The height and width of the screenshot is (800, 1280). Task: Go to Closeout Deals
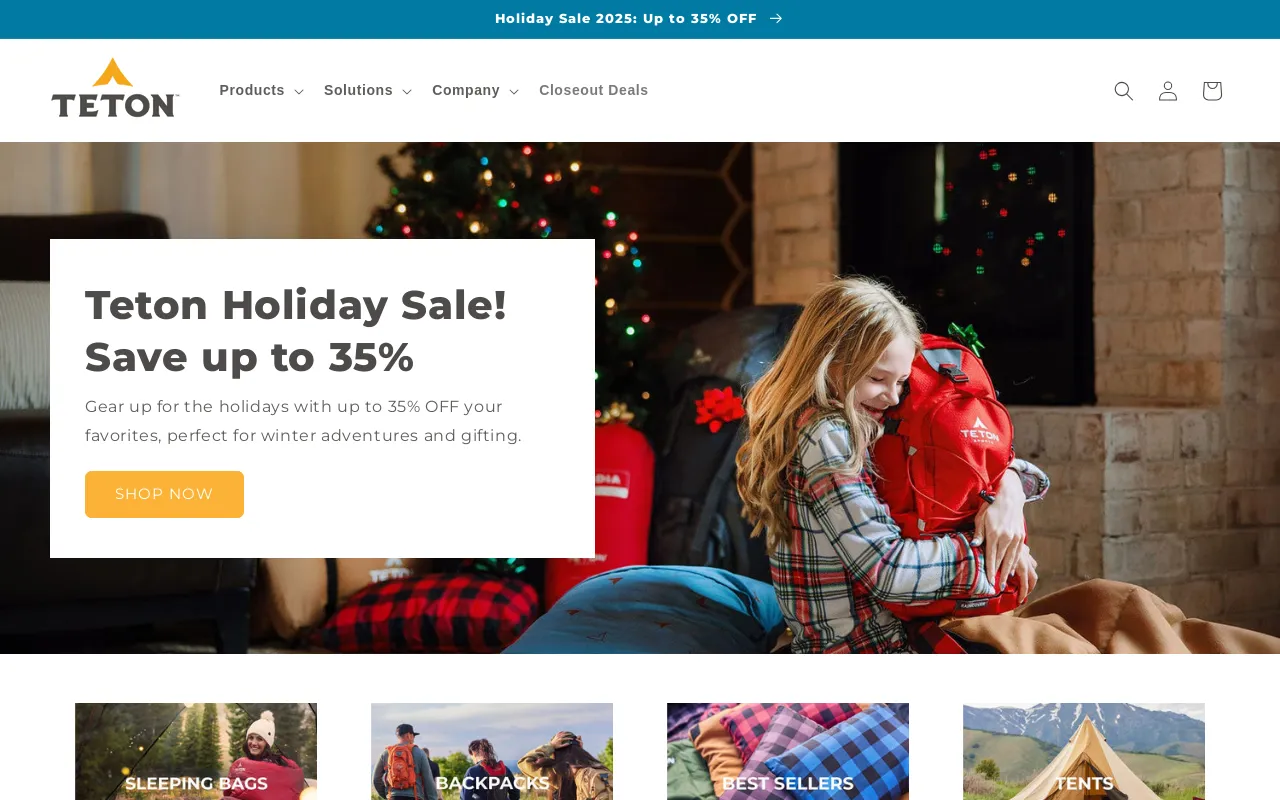[594, 90]
